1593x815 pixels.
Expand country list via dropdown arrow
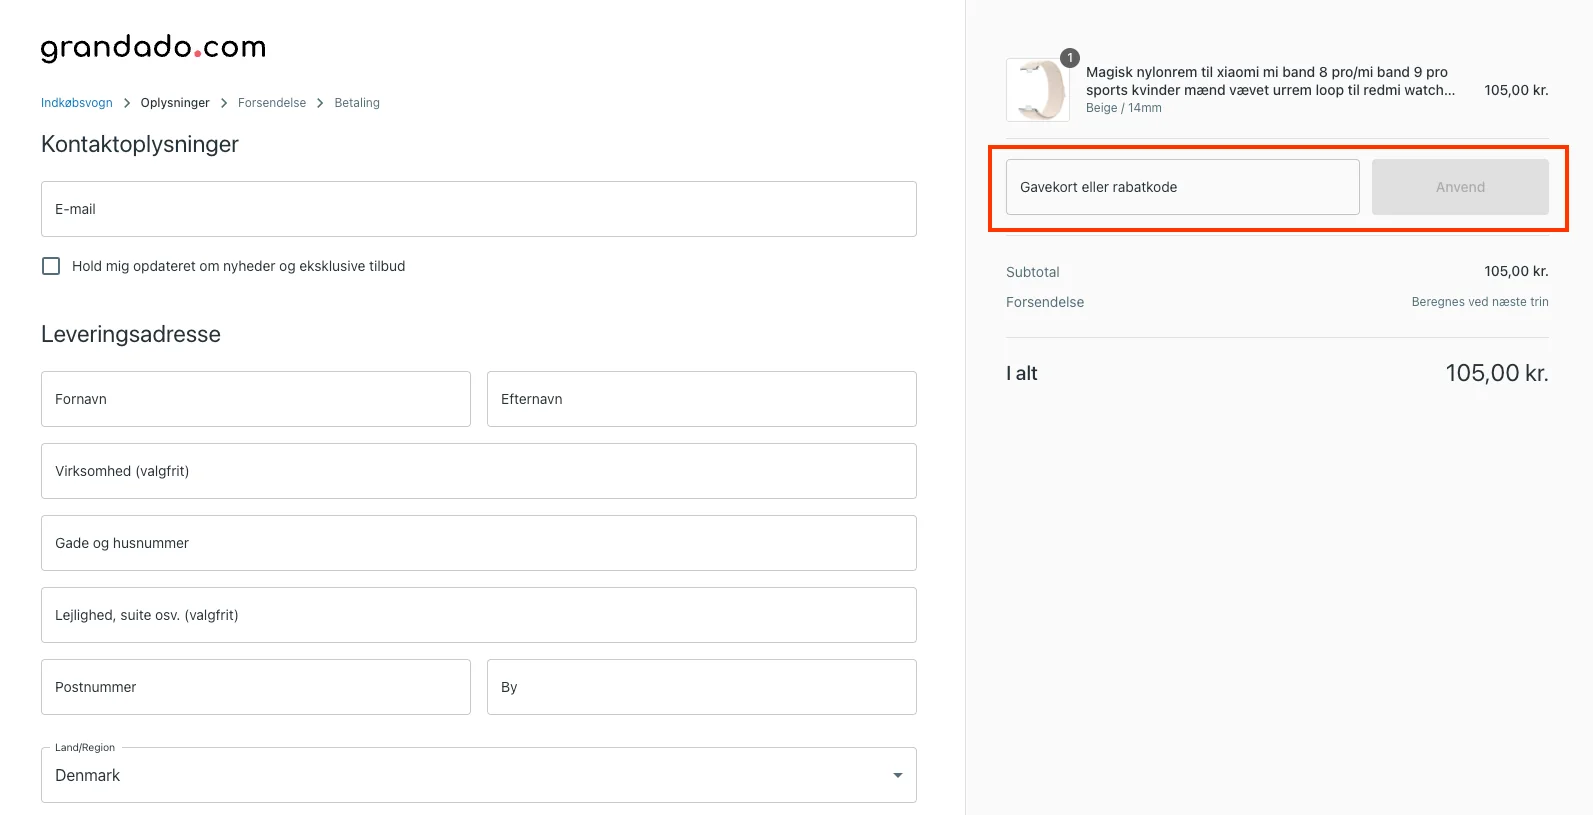point(897,775)
